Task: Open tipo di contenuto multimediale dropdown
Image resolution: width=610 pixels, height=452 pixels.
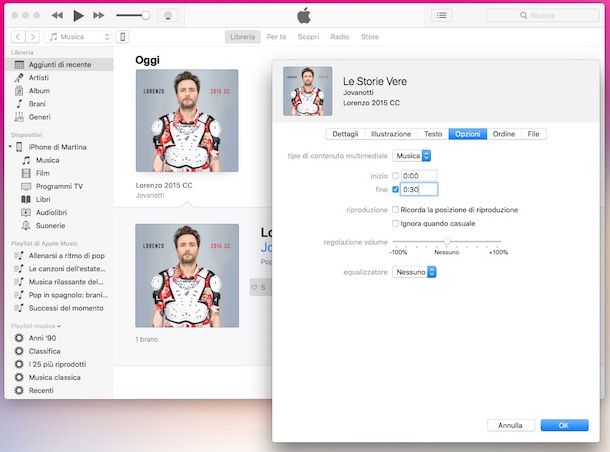Action: (x=412, y=156)
